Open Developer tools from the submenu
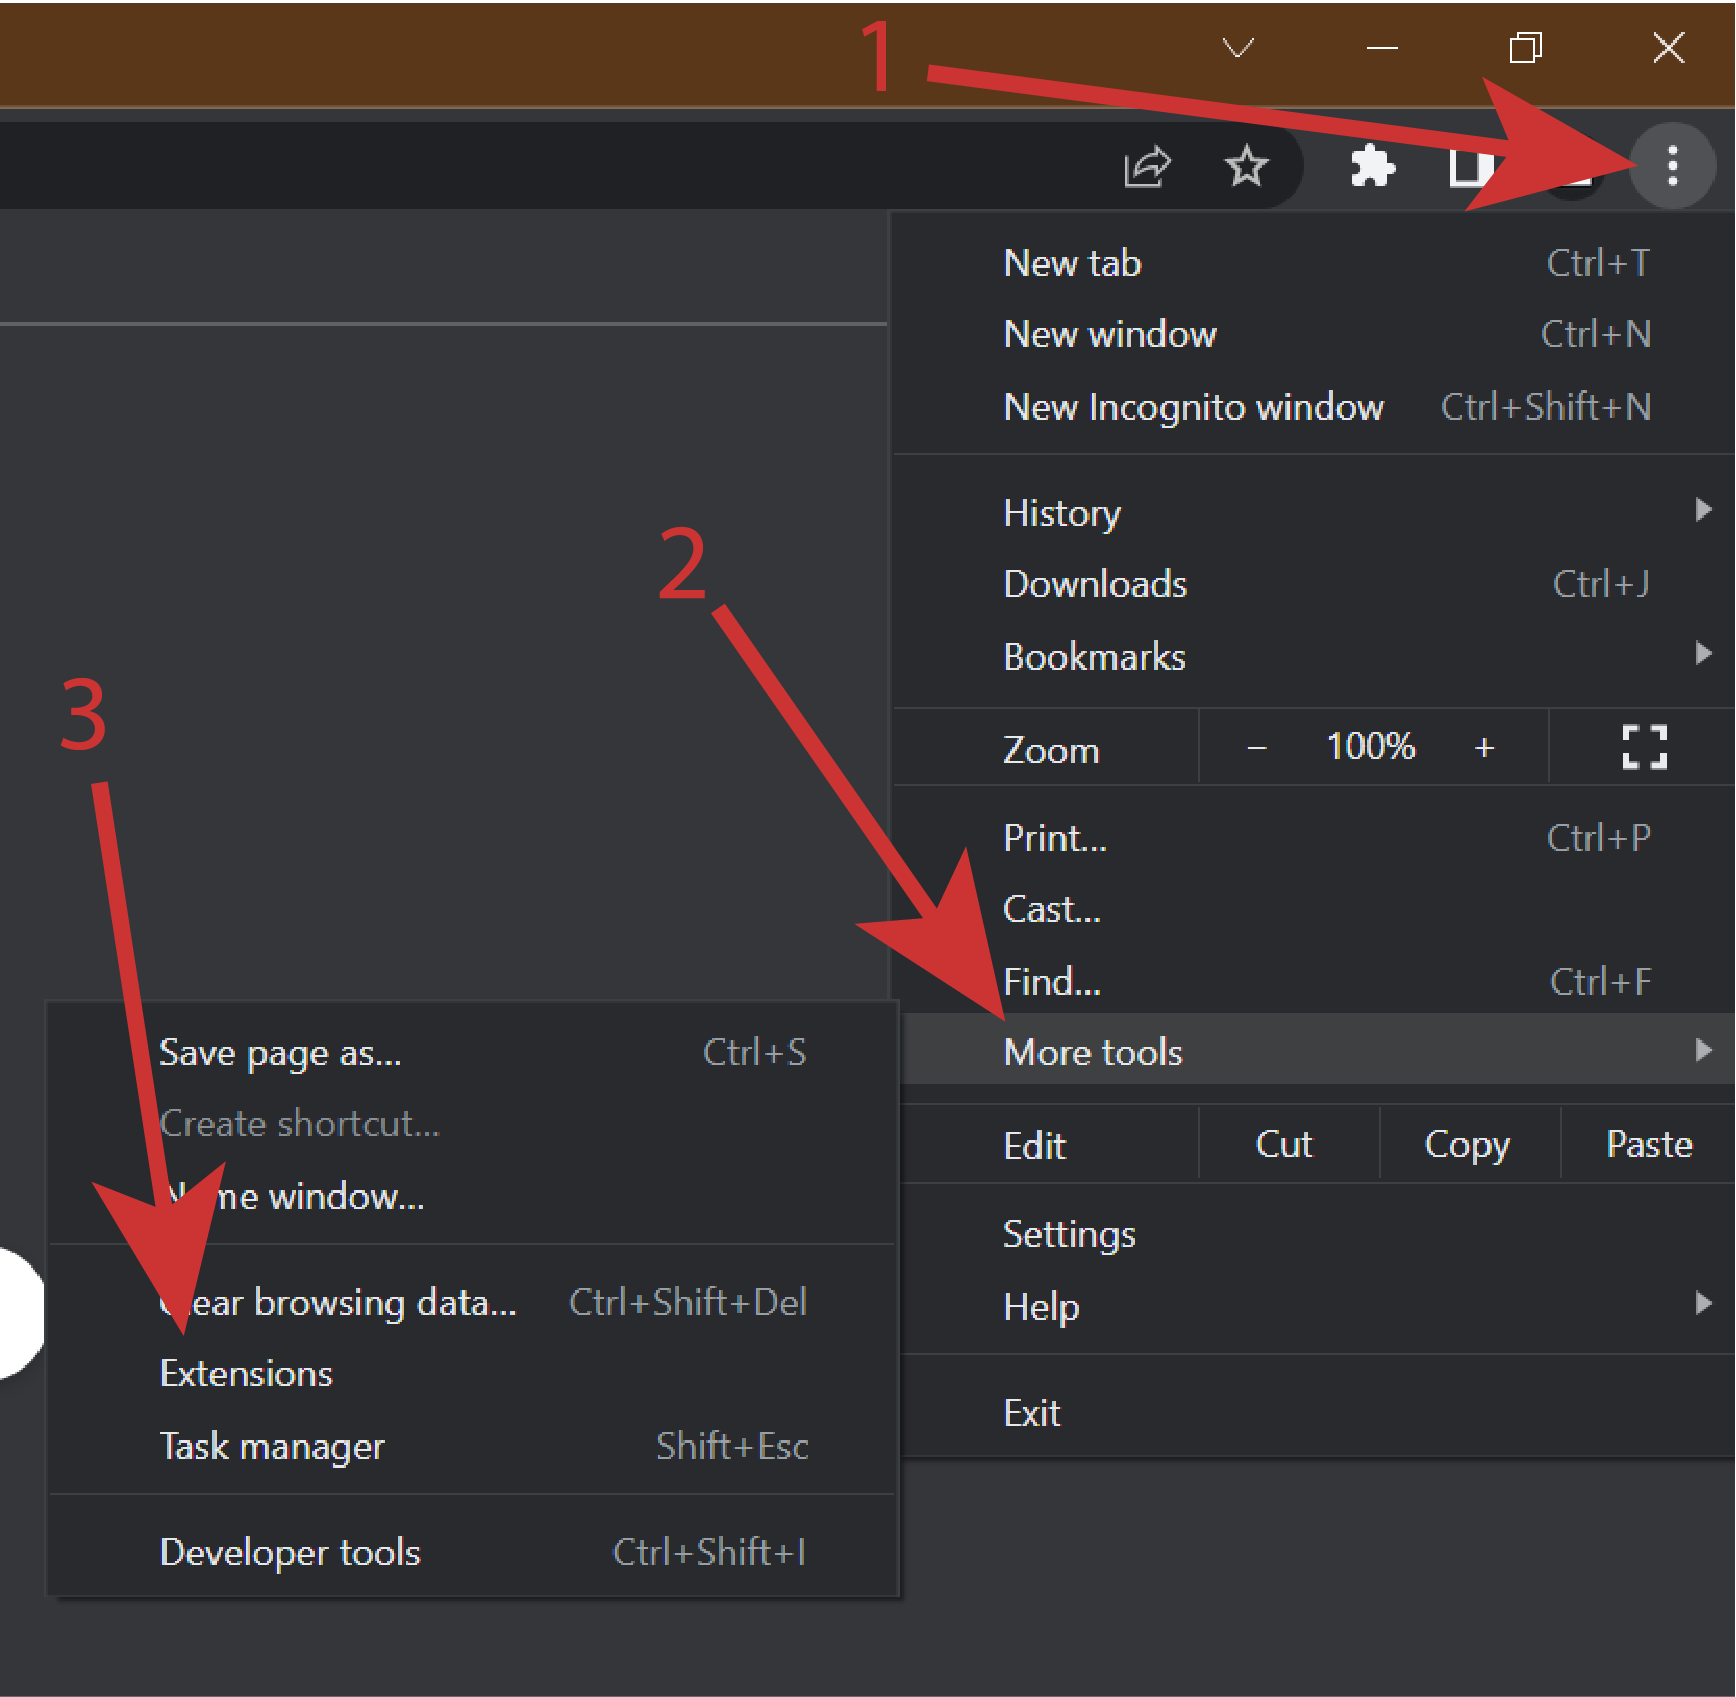The width and height of the screenshot is (1736, 1697). (x=290, y=1552)
